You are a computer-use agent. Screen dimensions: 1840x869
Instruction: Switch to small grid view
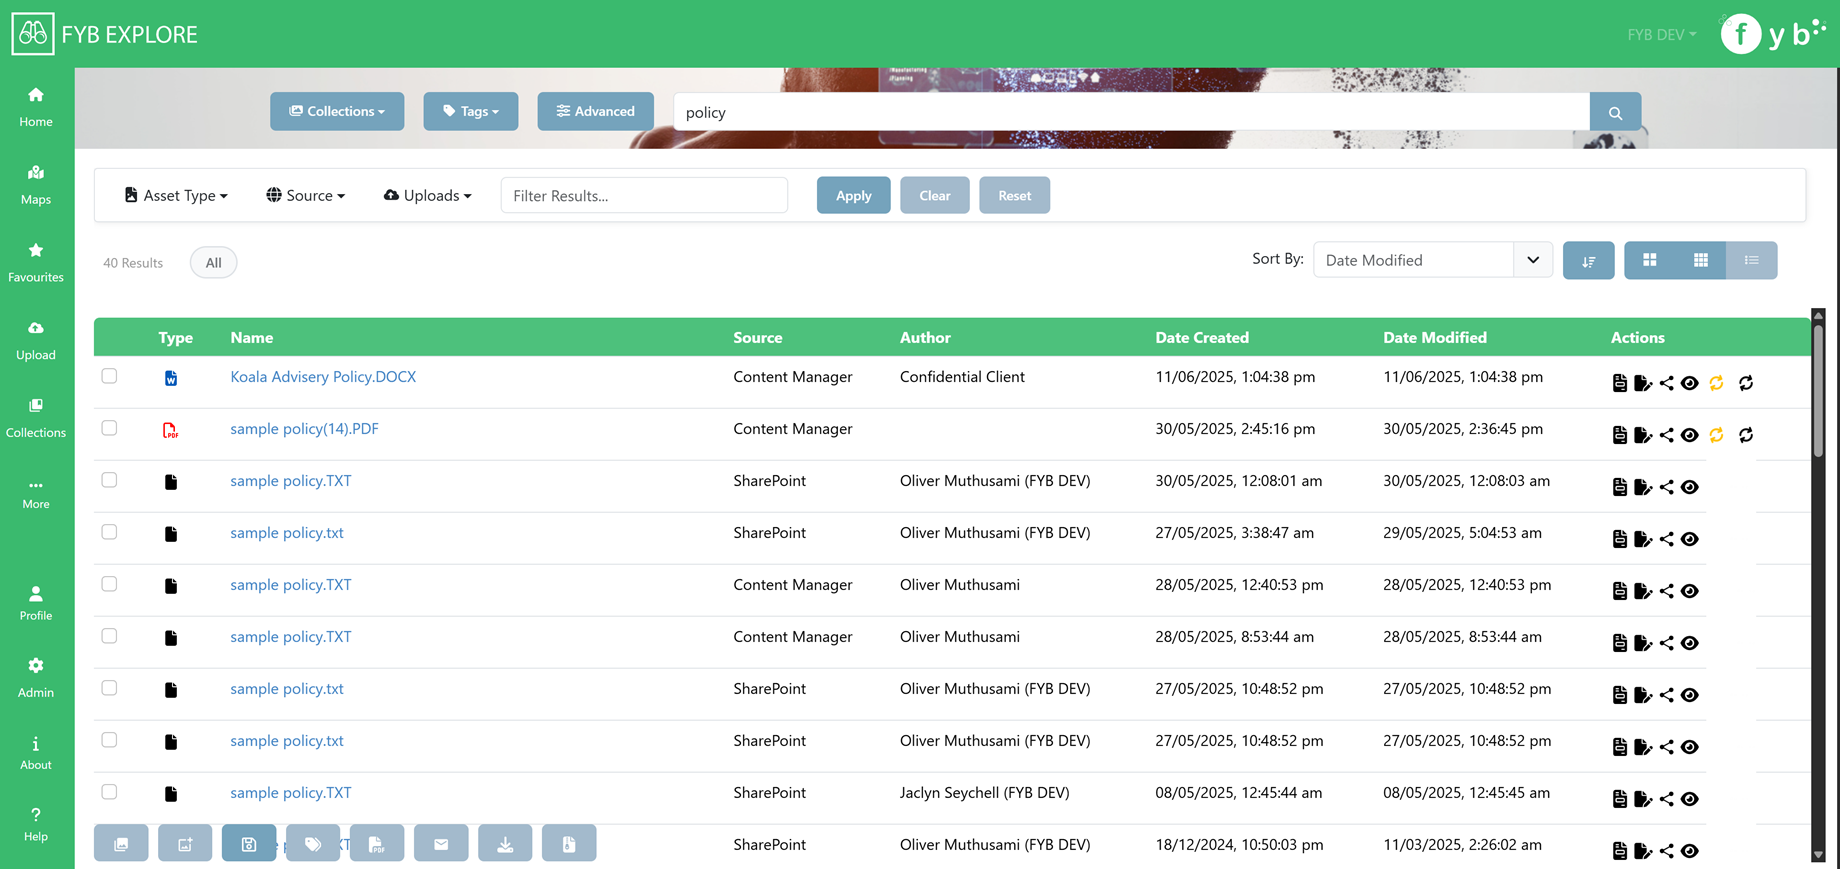pyautogui.click(x=1701, y=260)
